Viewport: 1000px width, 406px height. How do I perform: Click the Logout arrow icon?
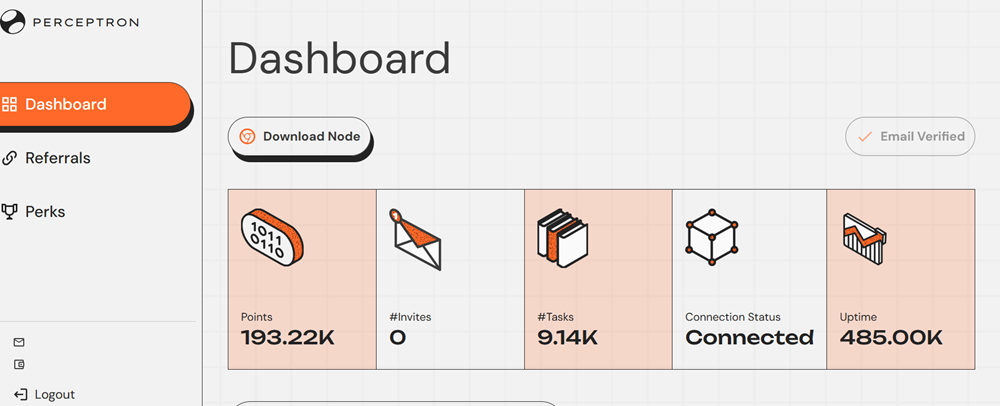[x=20, y=395]
